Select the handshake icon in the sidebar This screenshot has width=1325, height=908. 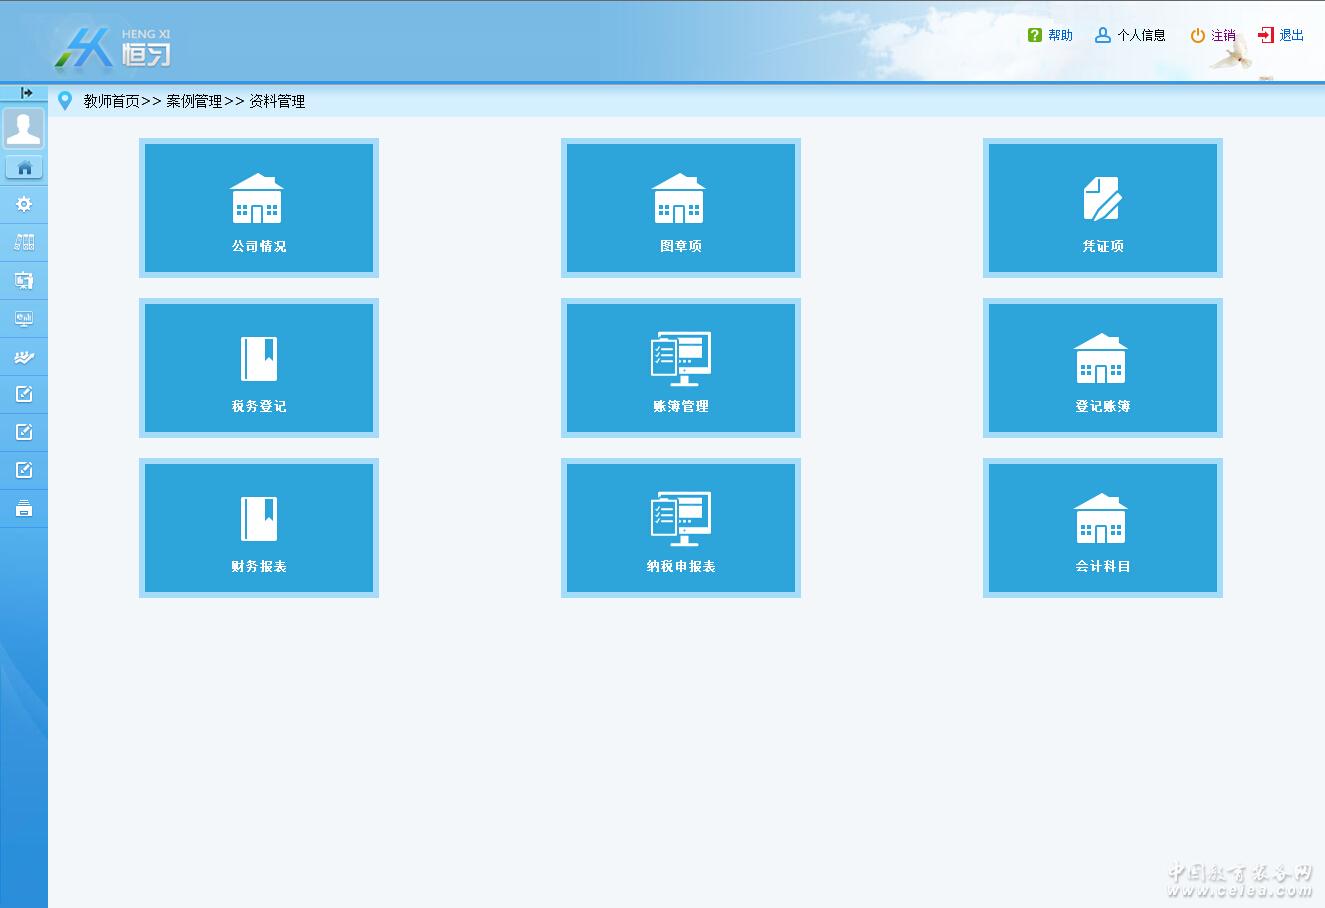point(24,357)
